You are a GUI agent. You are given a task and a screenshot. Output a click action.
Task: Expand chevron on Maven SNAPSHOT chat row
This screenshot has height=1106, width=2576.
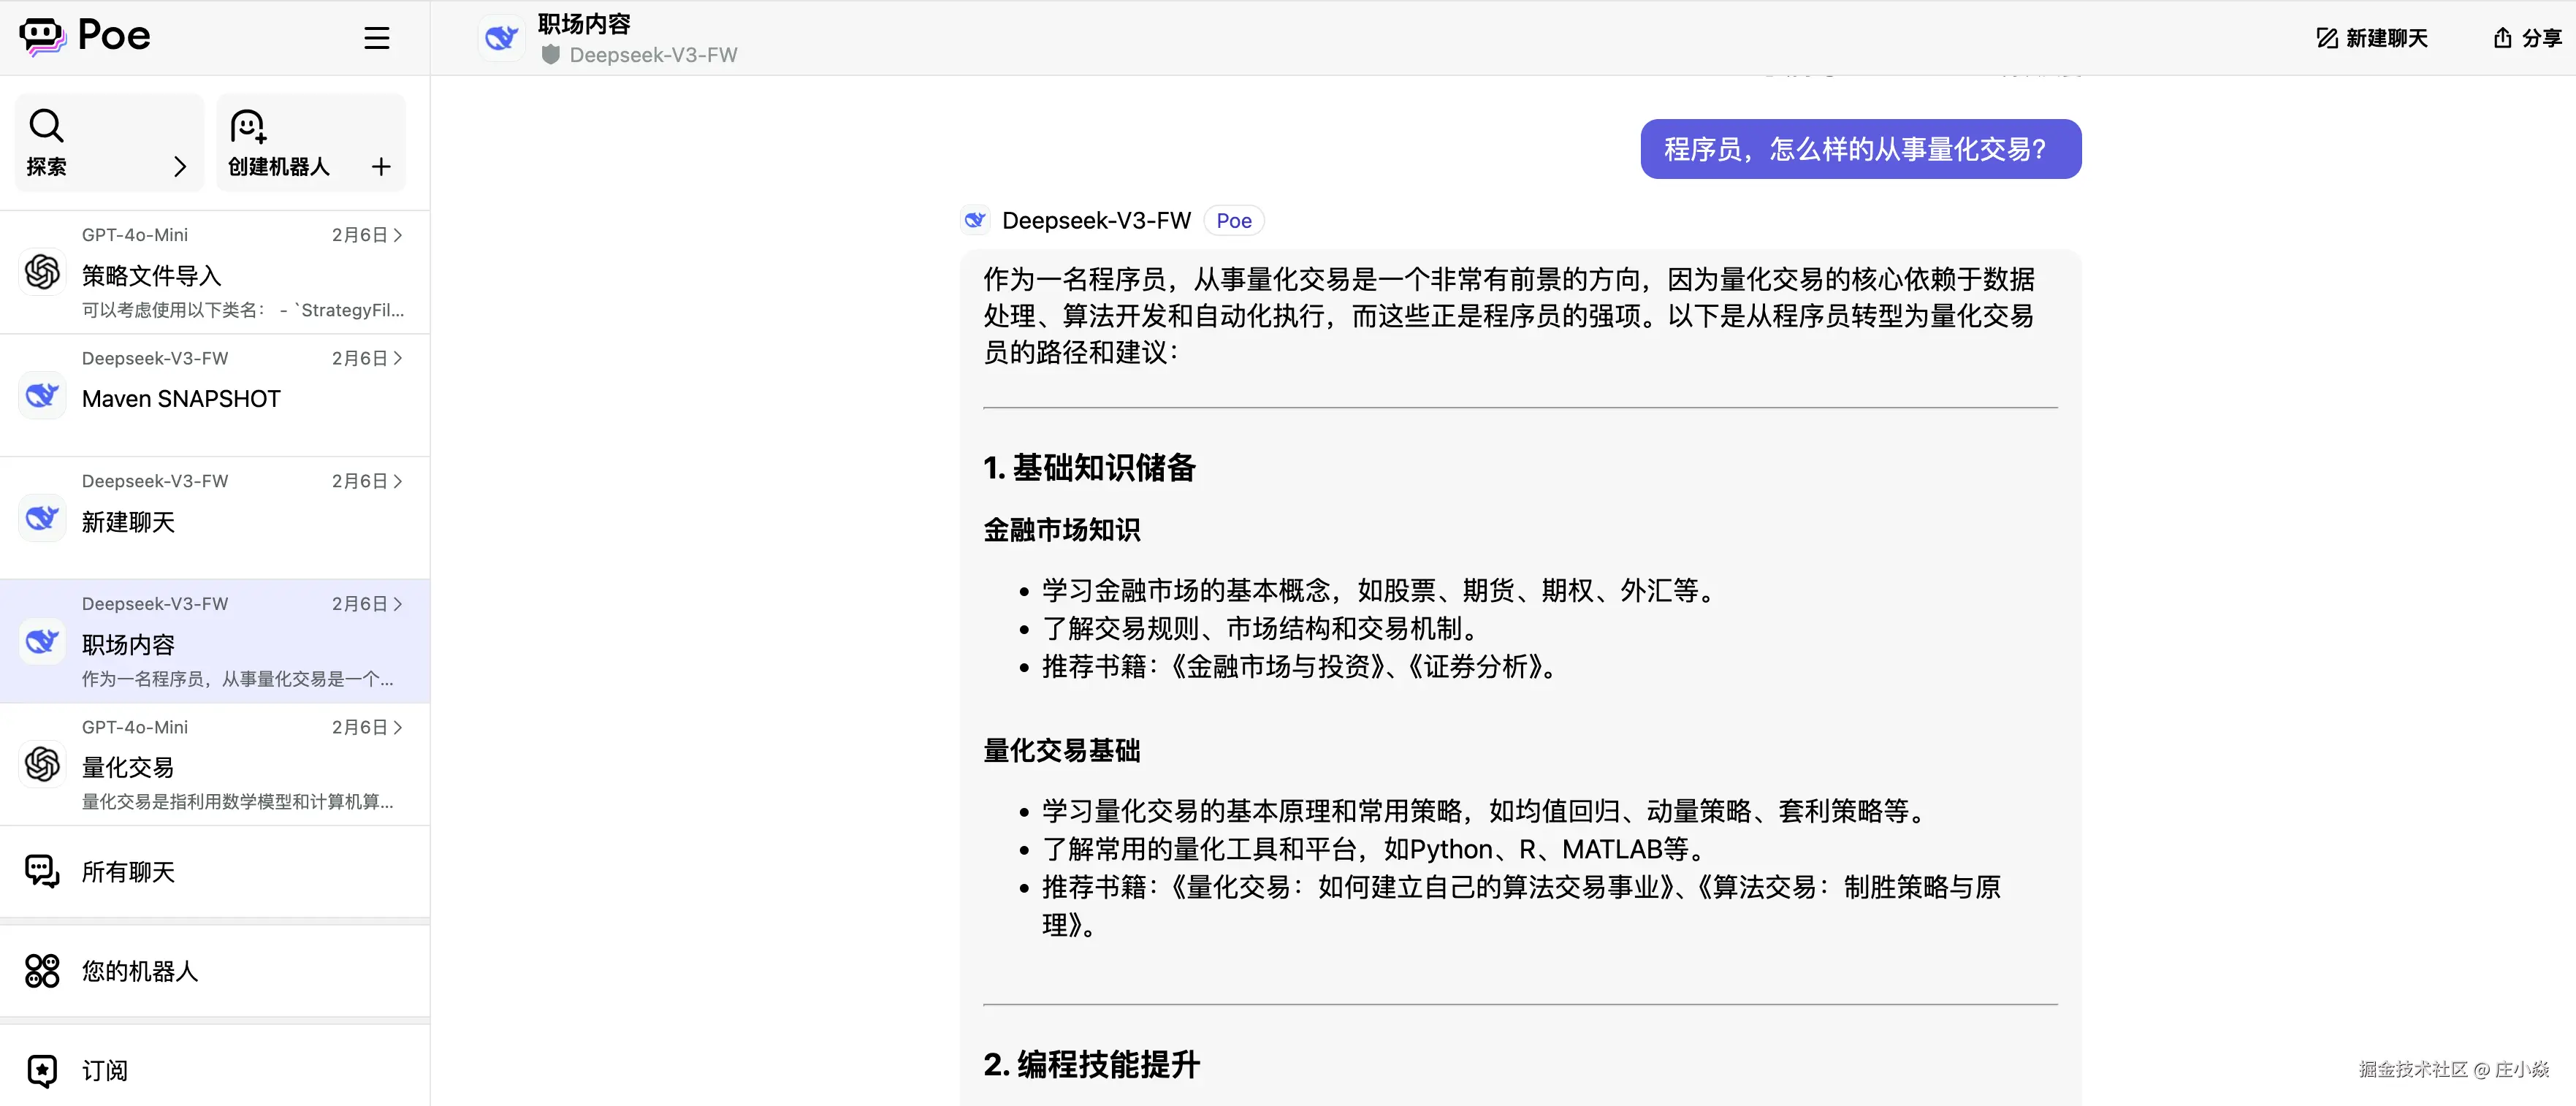[x=398, y=358]
